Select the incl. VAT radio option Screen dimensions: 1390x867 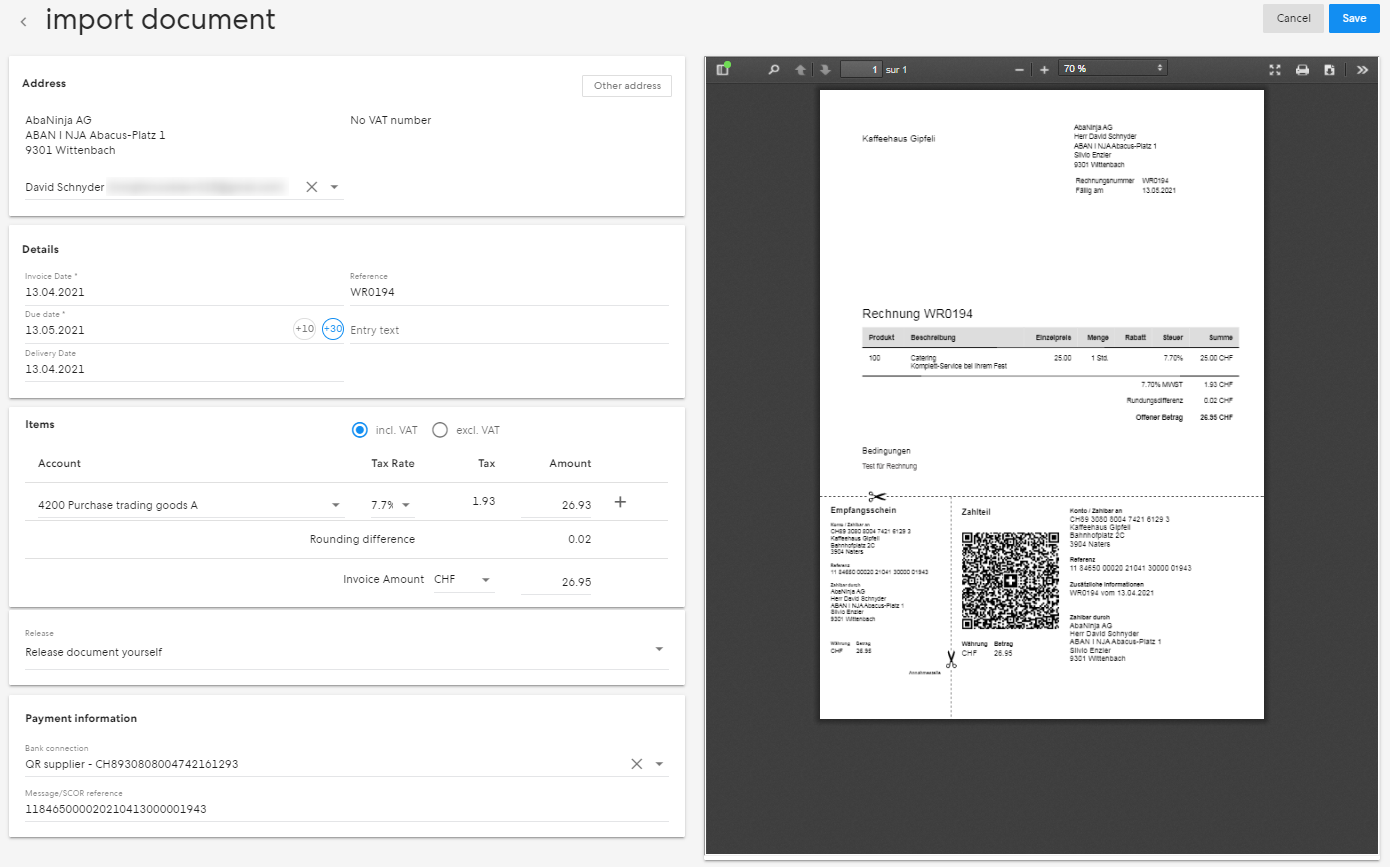360,430
